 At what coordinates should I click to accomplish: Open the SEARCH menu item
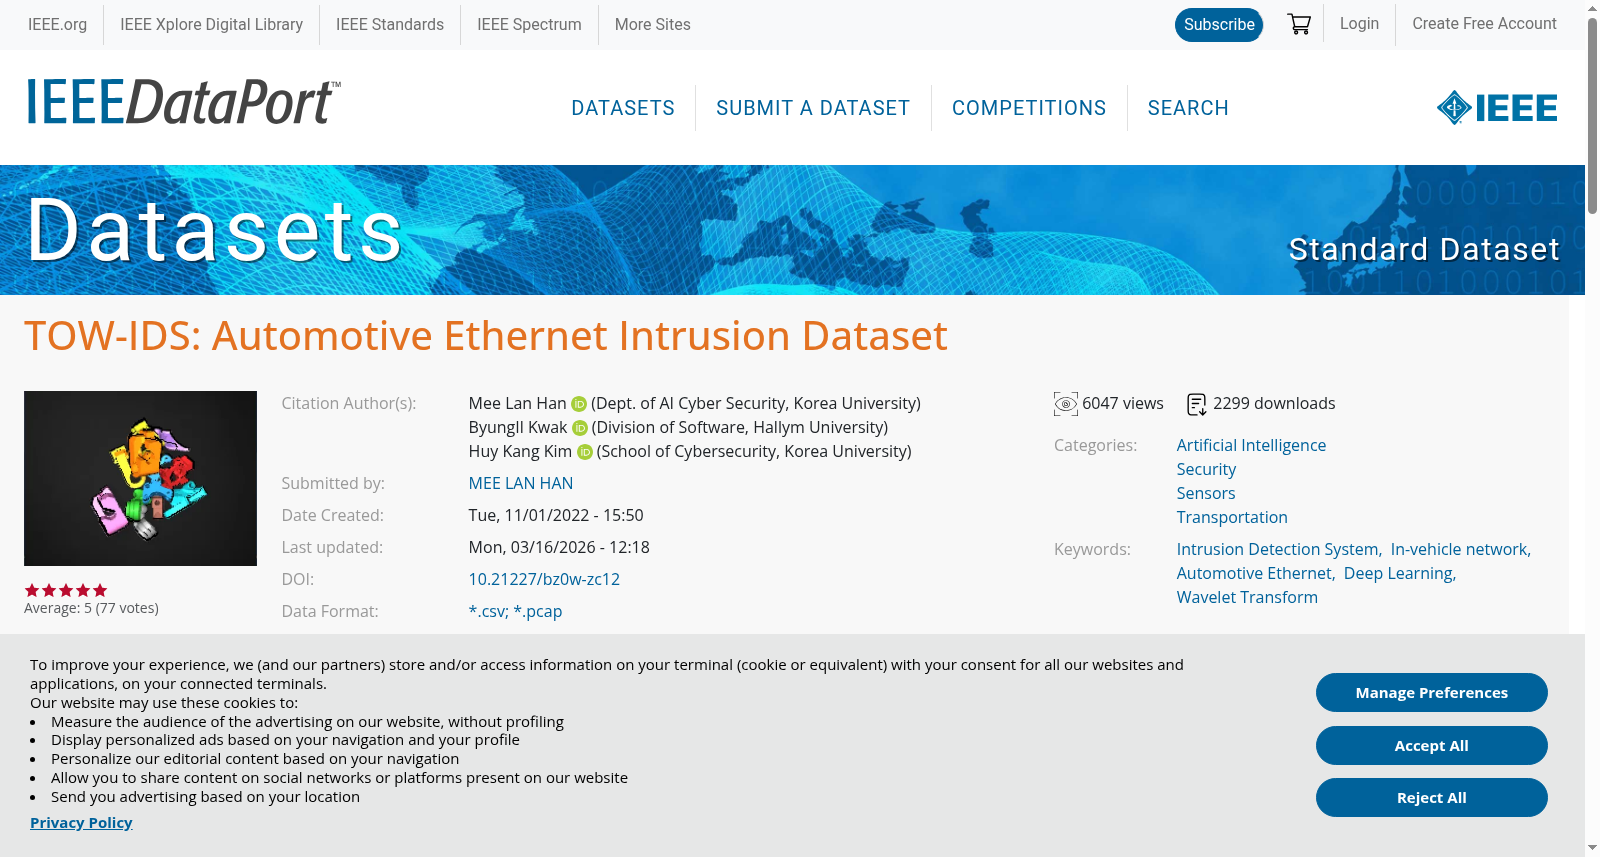(x=1188, y=108)
